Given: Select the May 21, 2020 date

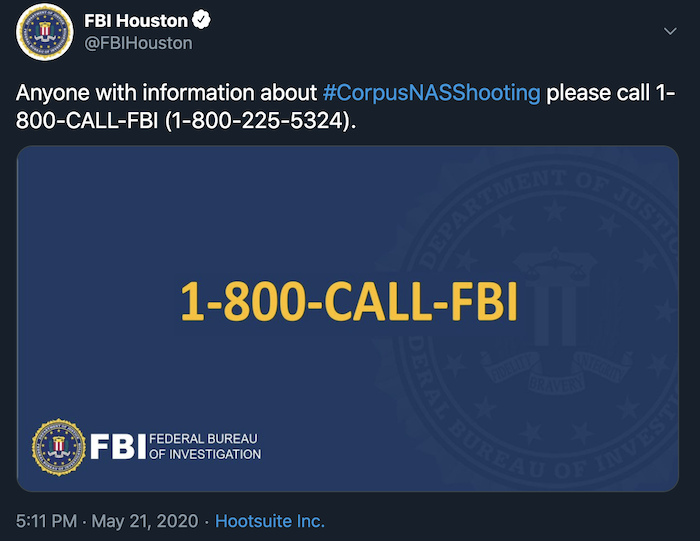Looking at the screenshot, I should pyautogui.click(x=145, y=521).
